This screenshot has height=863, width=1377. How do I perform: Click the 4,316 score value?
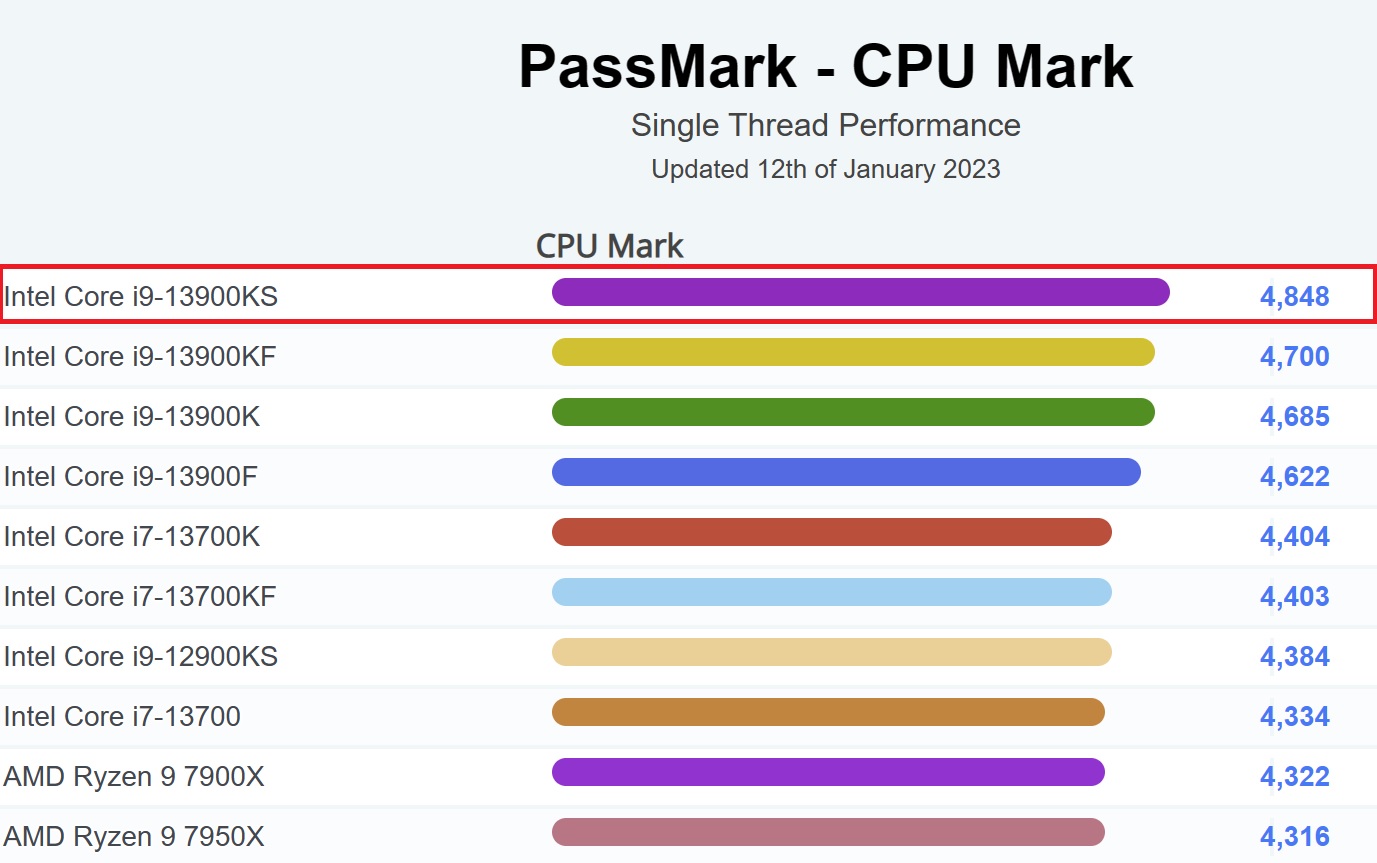click(1295, 837)
